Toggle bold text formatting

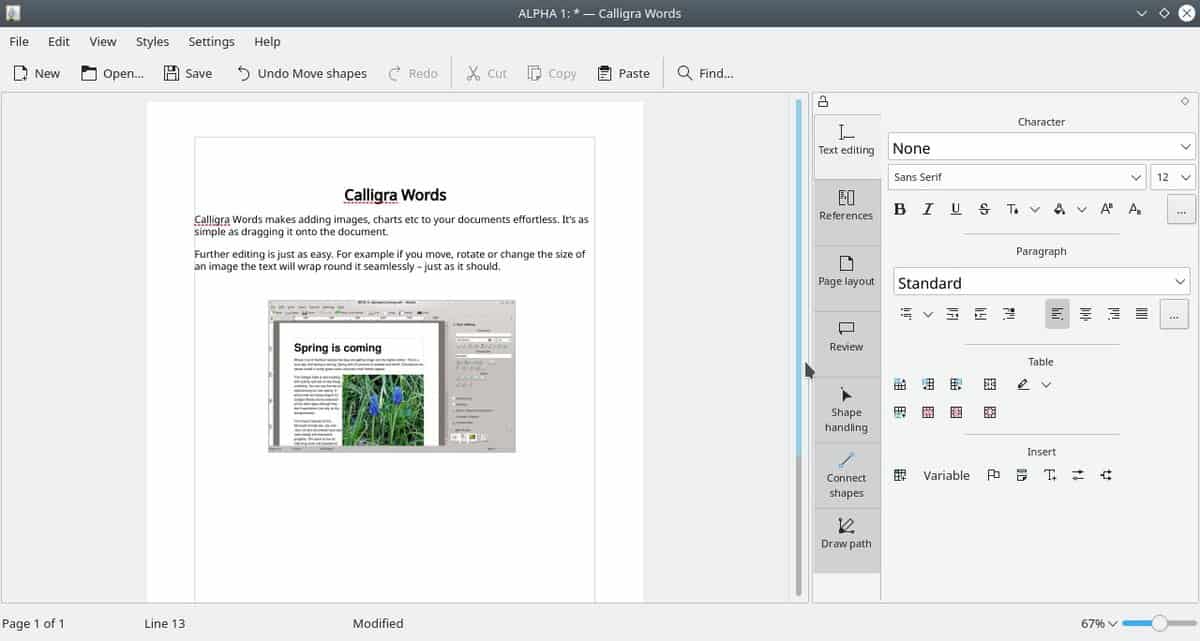(899, 209)
